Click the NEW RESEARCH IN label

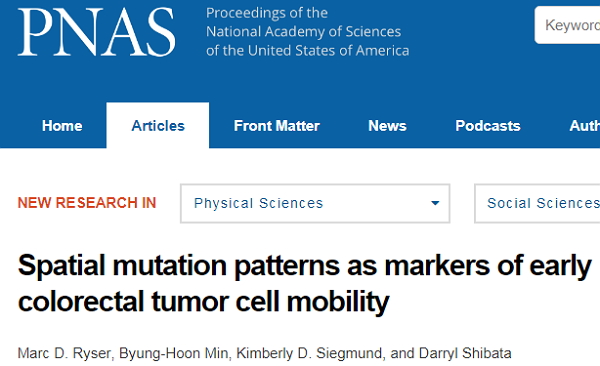tap(87, 203)
